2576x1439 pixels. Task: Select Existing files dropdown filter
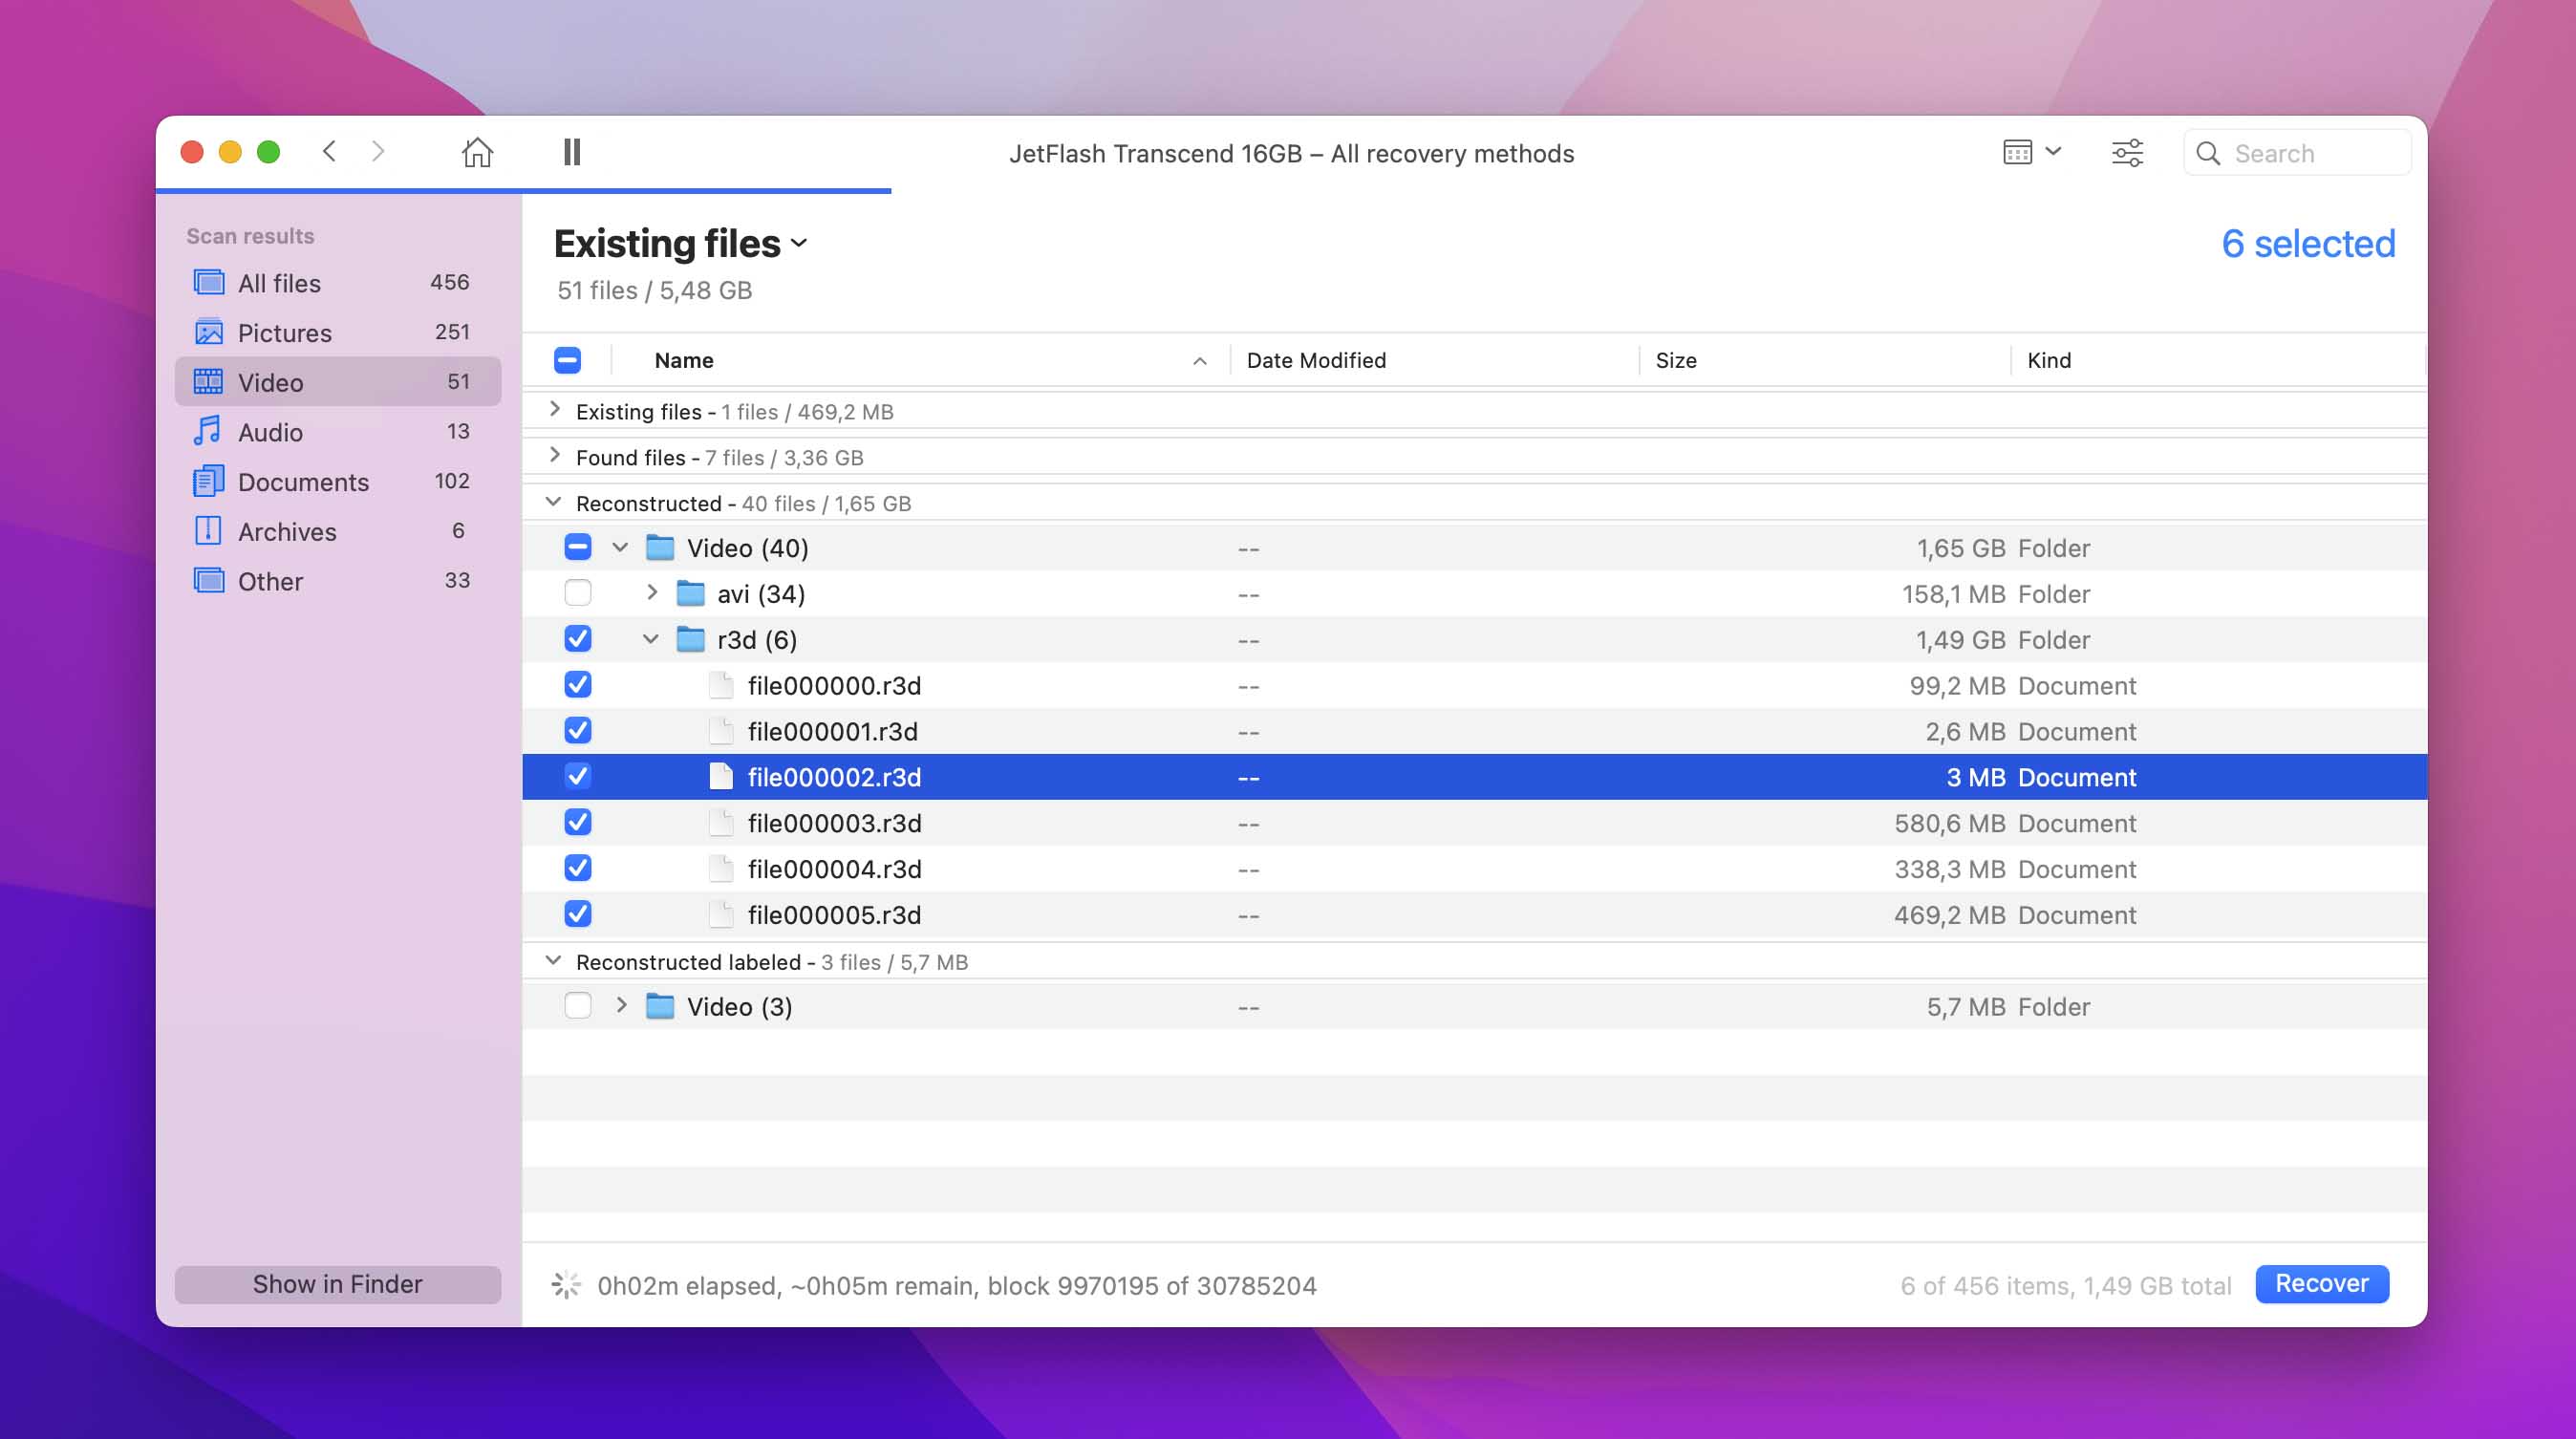681,243
